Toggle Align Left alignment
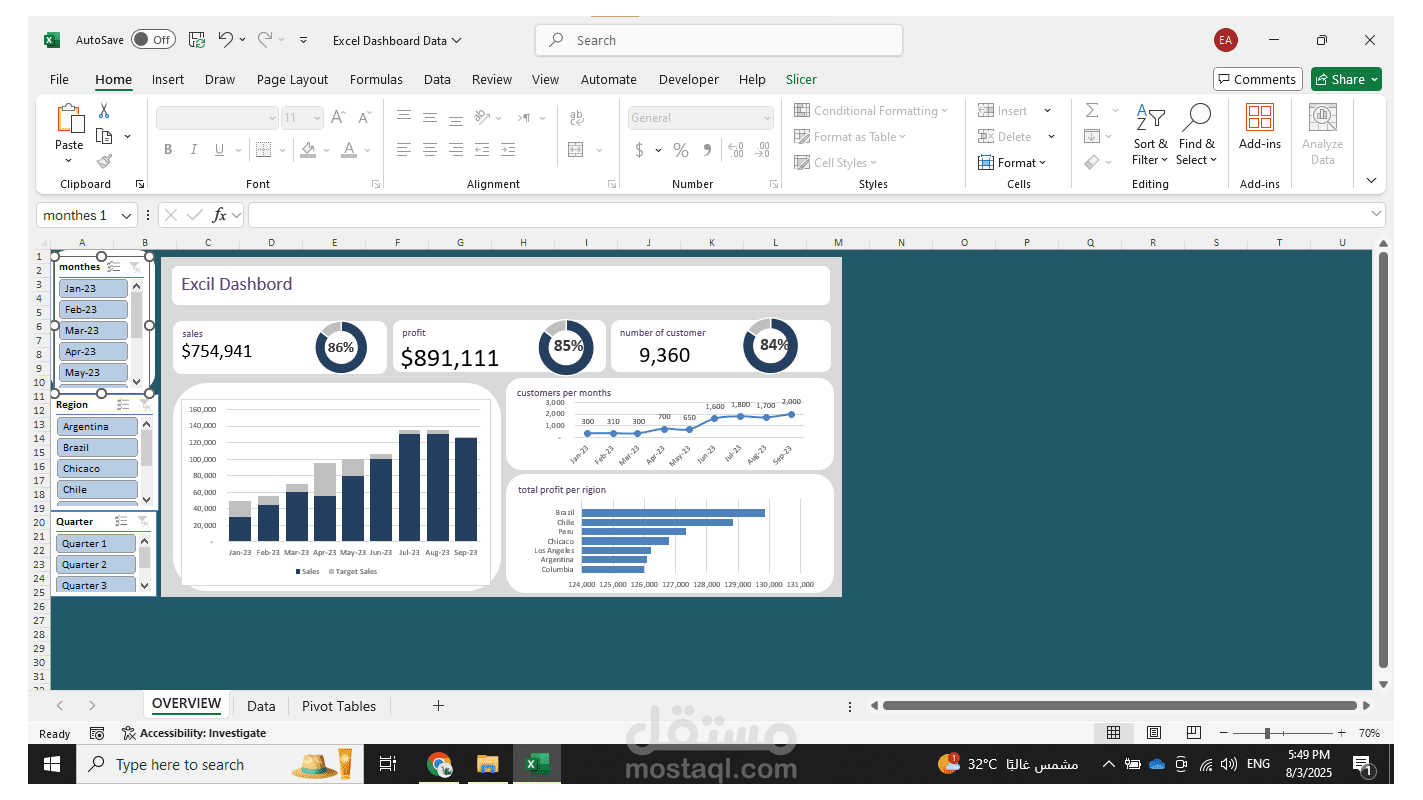The image size is (1423, 800). point(404,150)
